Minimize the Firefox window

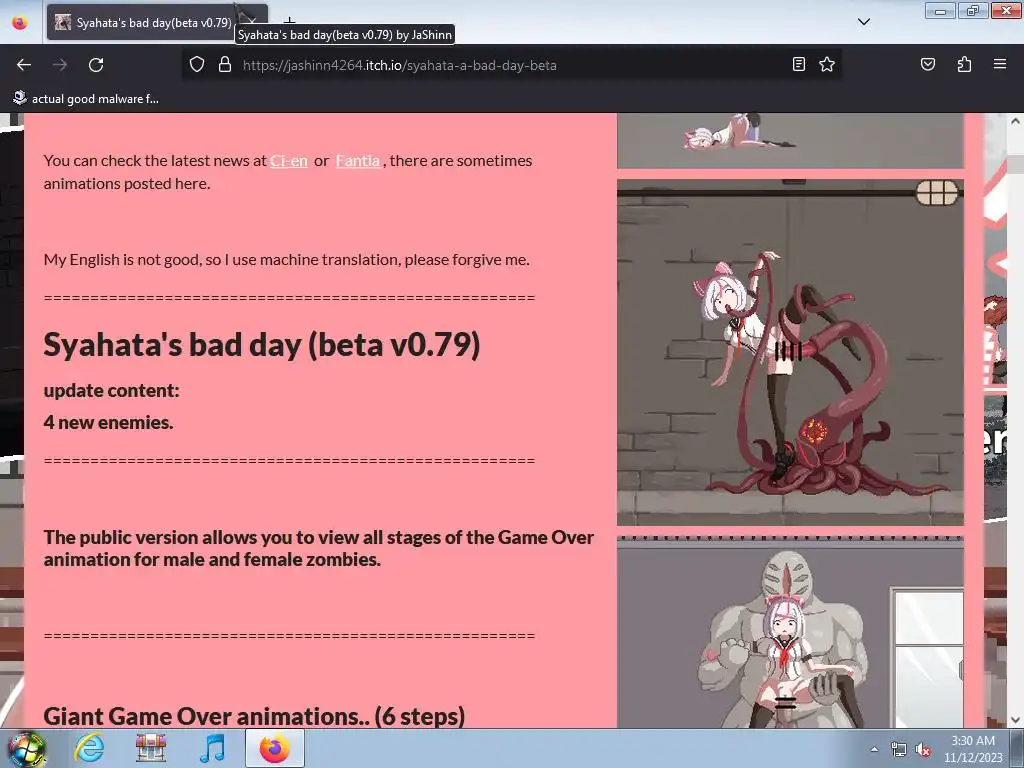click(940, 10)
